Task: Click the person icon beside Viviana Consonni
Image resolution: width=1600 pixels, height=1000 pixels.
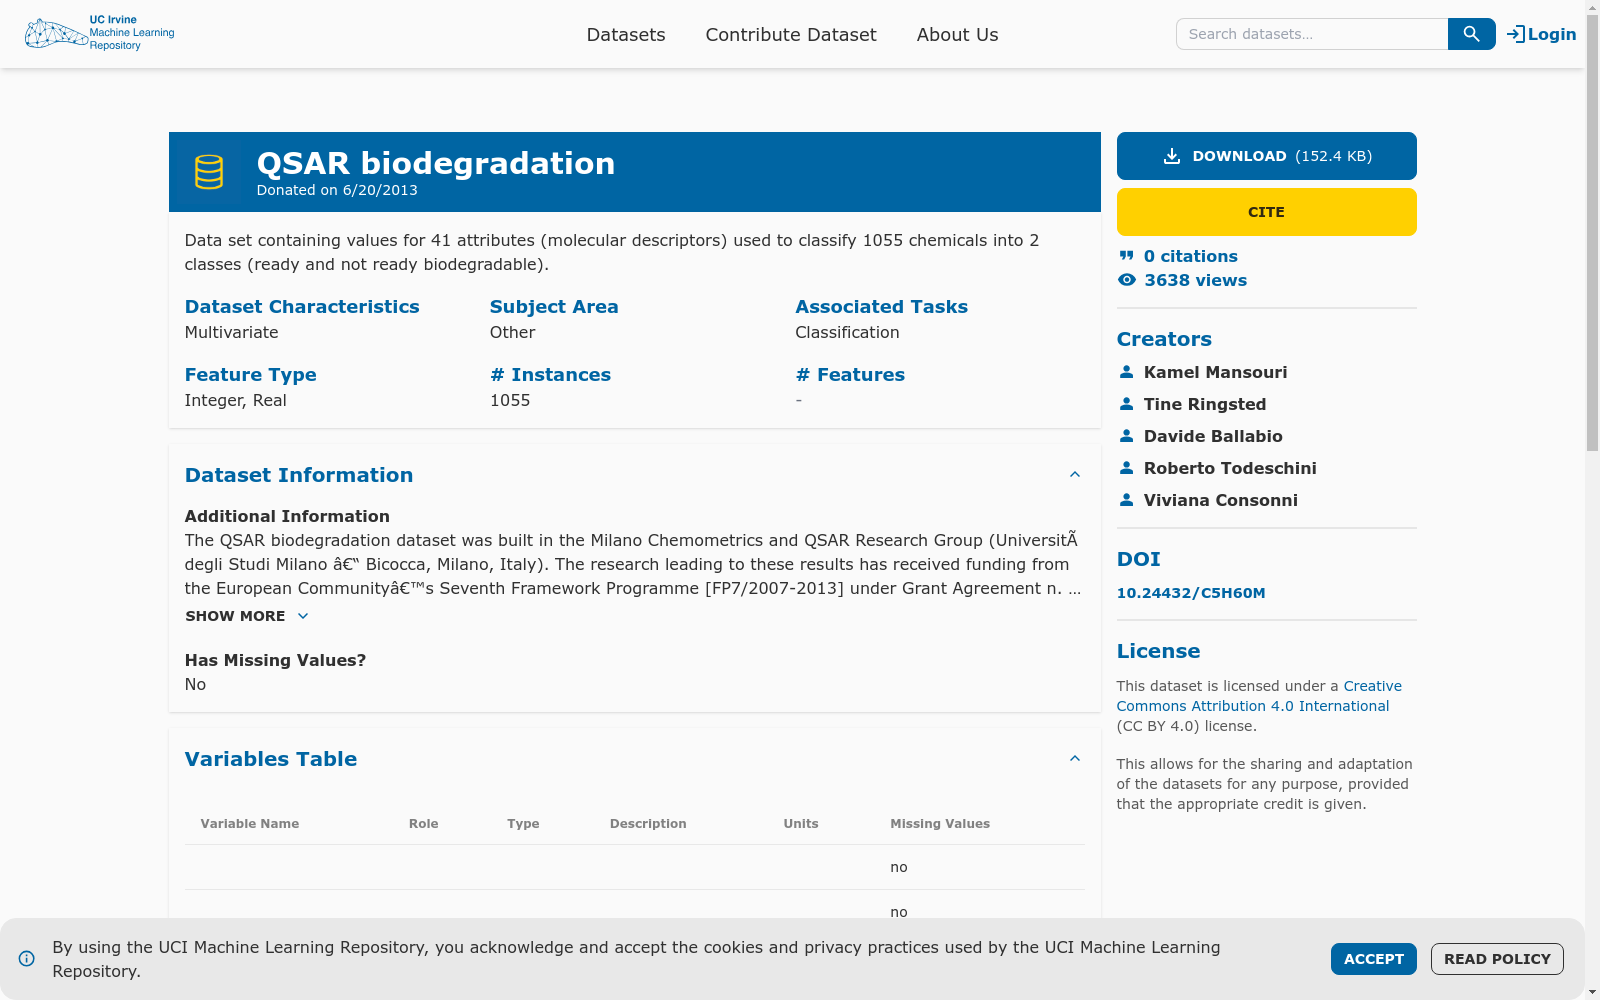Action: [x=1127, y=500]
